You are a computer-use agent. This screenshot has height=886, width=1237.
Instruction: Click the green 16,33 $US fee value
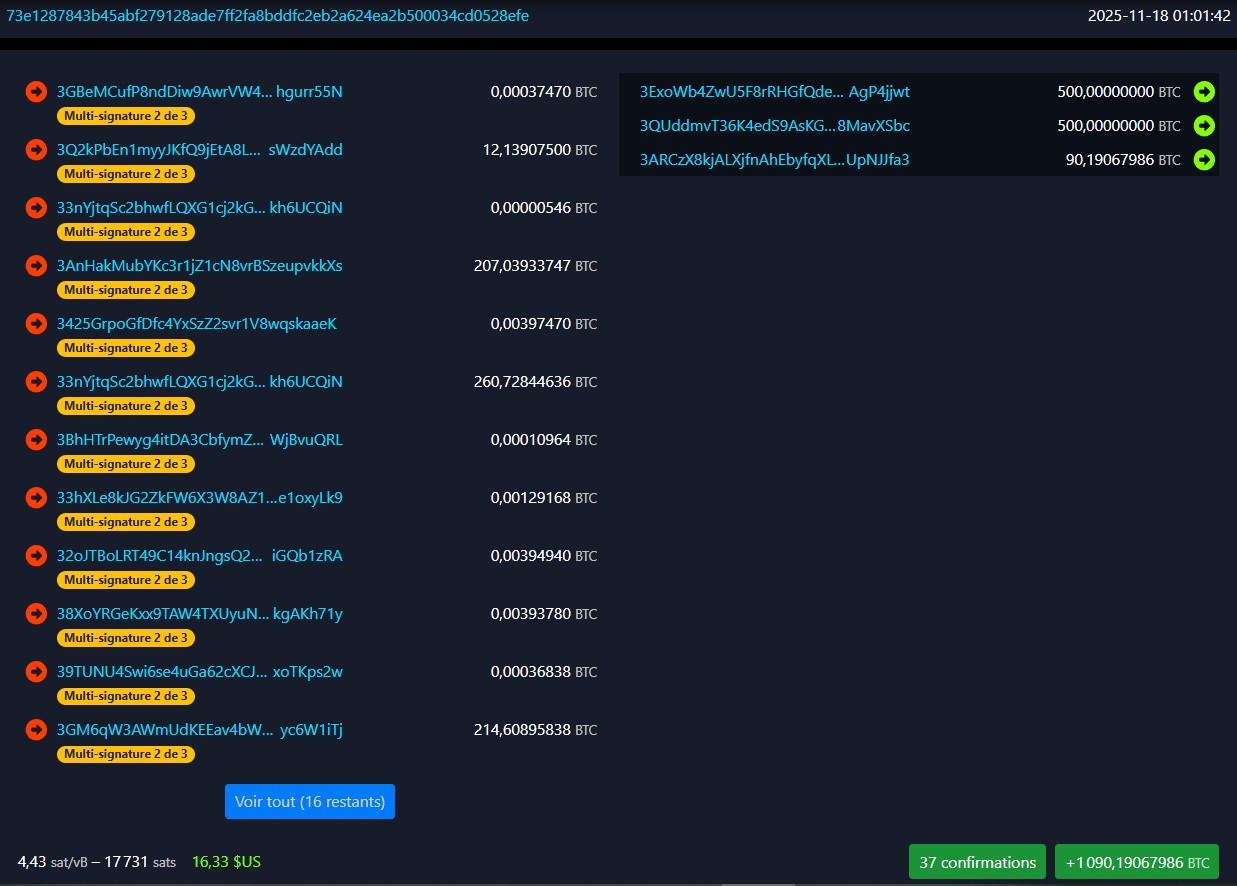tap(226, 861)
